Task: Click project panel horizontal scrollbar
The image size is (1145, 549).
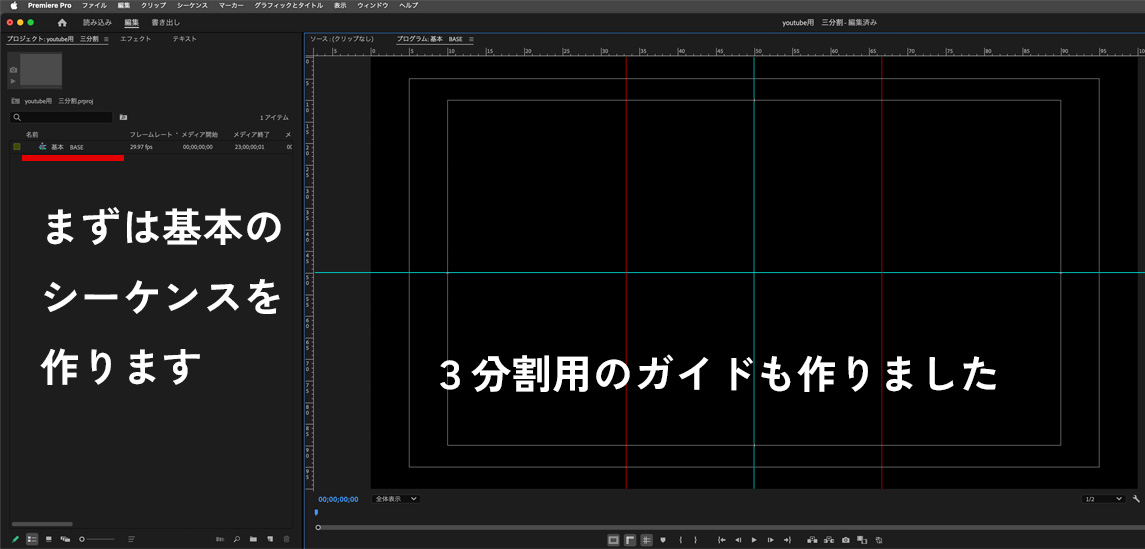Action: click(x=42, y=524)
